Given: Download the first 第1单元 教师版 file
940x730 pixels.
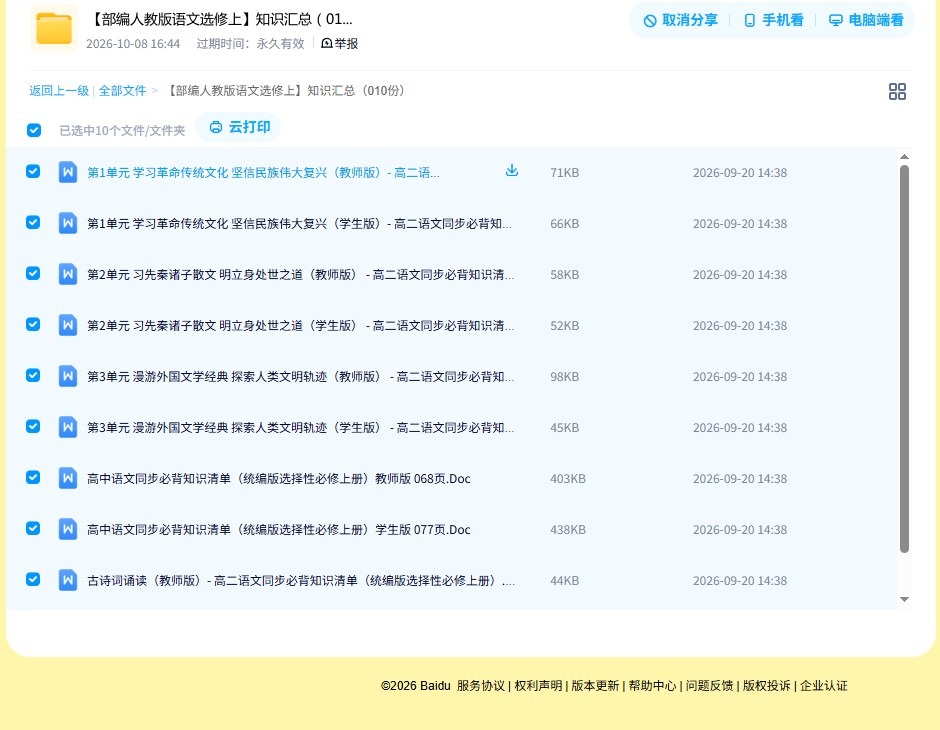Looking at the screenshot, I should point(511,171).
